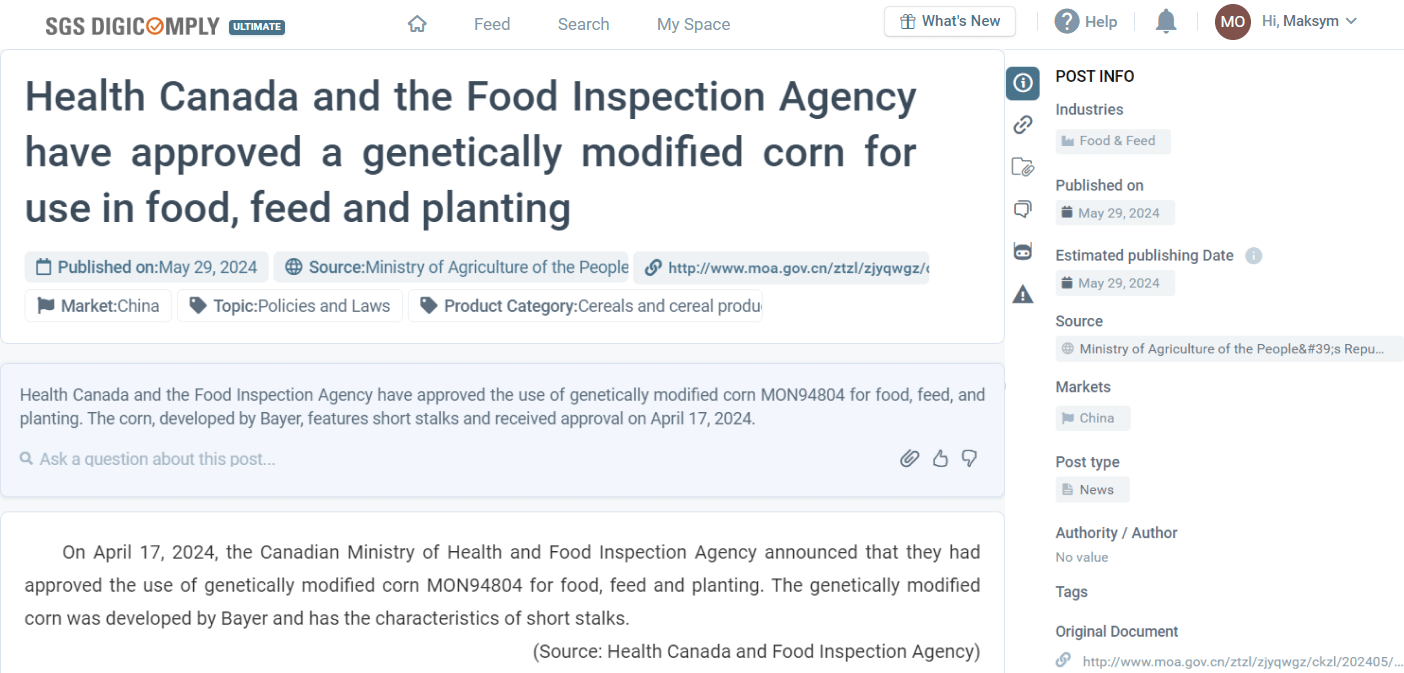1404x673 pixels.
Task: Click the info tooltip beside Estimated publishing Date
Action: tap(1253, 255)
